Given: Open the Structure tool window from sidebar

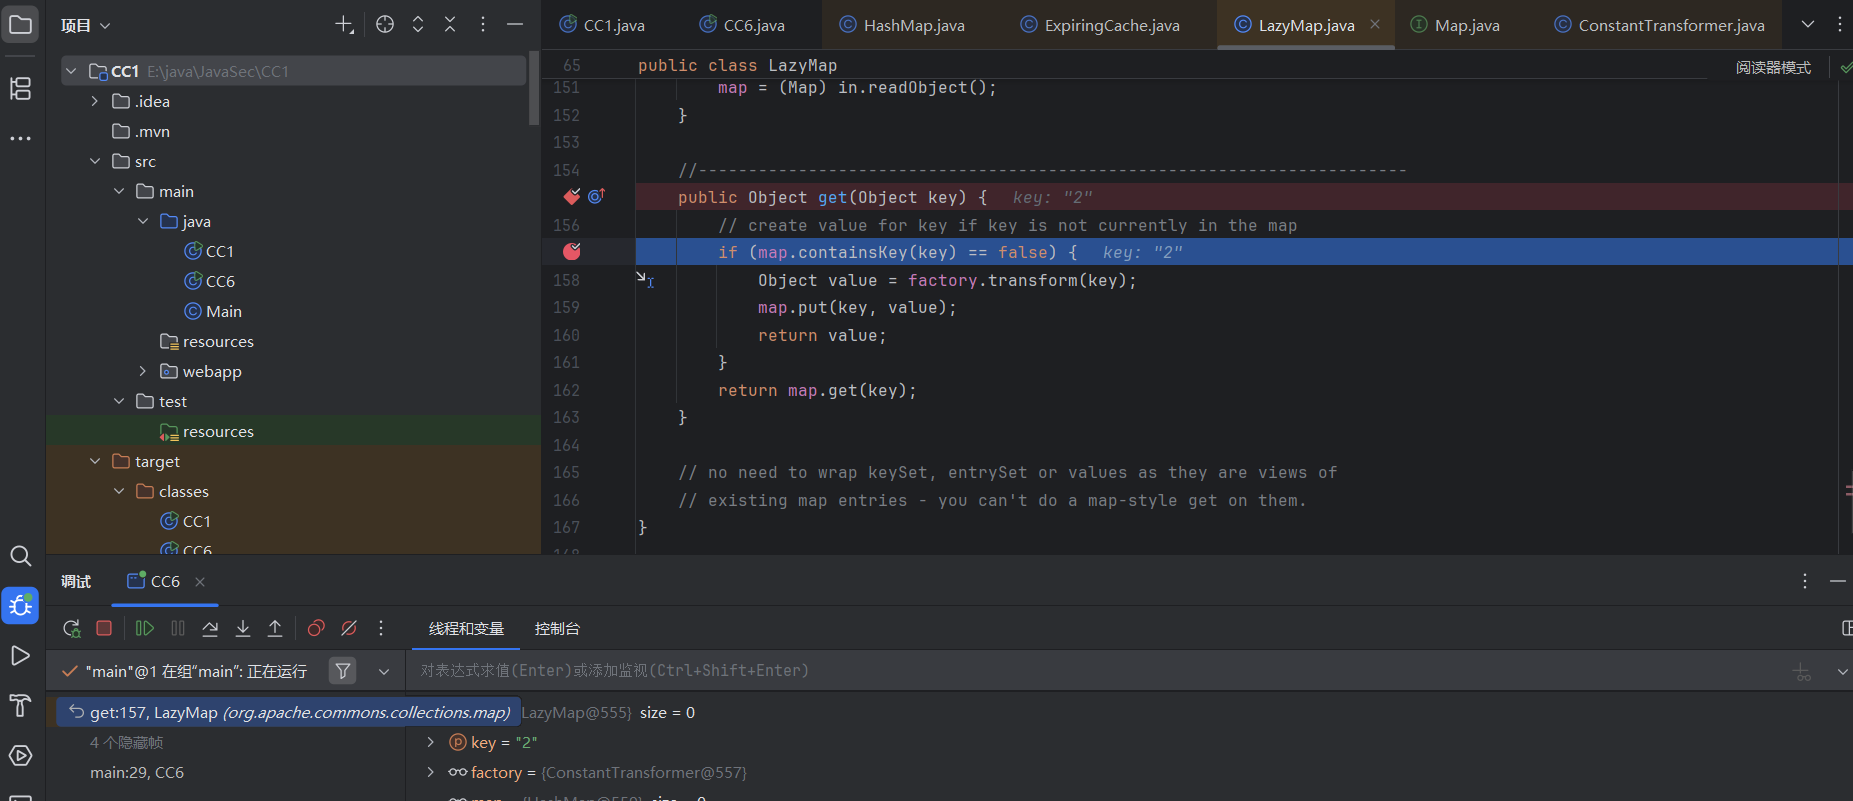Looking at the screenshot, I should (20, 89).
